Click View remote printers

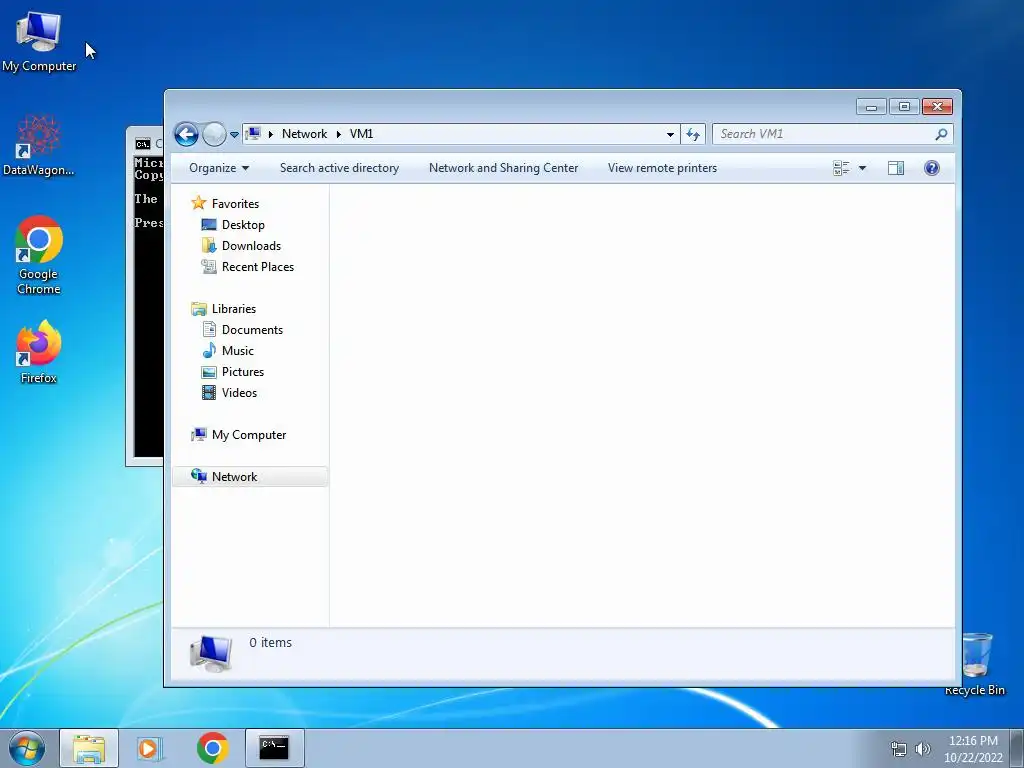point(662,168)
